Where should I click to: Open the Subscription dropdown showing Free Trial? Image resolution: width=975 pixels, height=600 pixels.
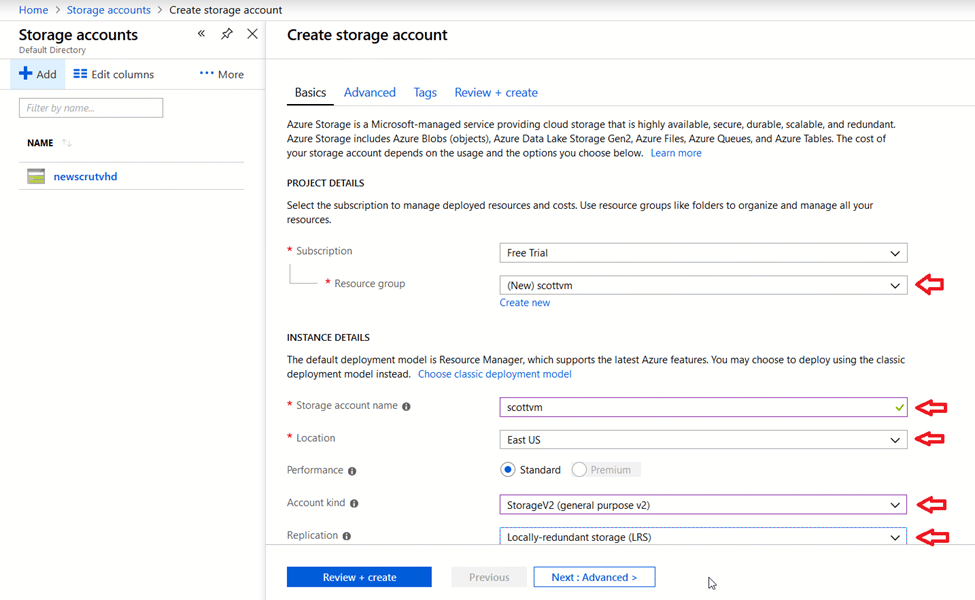pos(703,253)
